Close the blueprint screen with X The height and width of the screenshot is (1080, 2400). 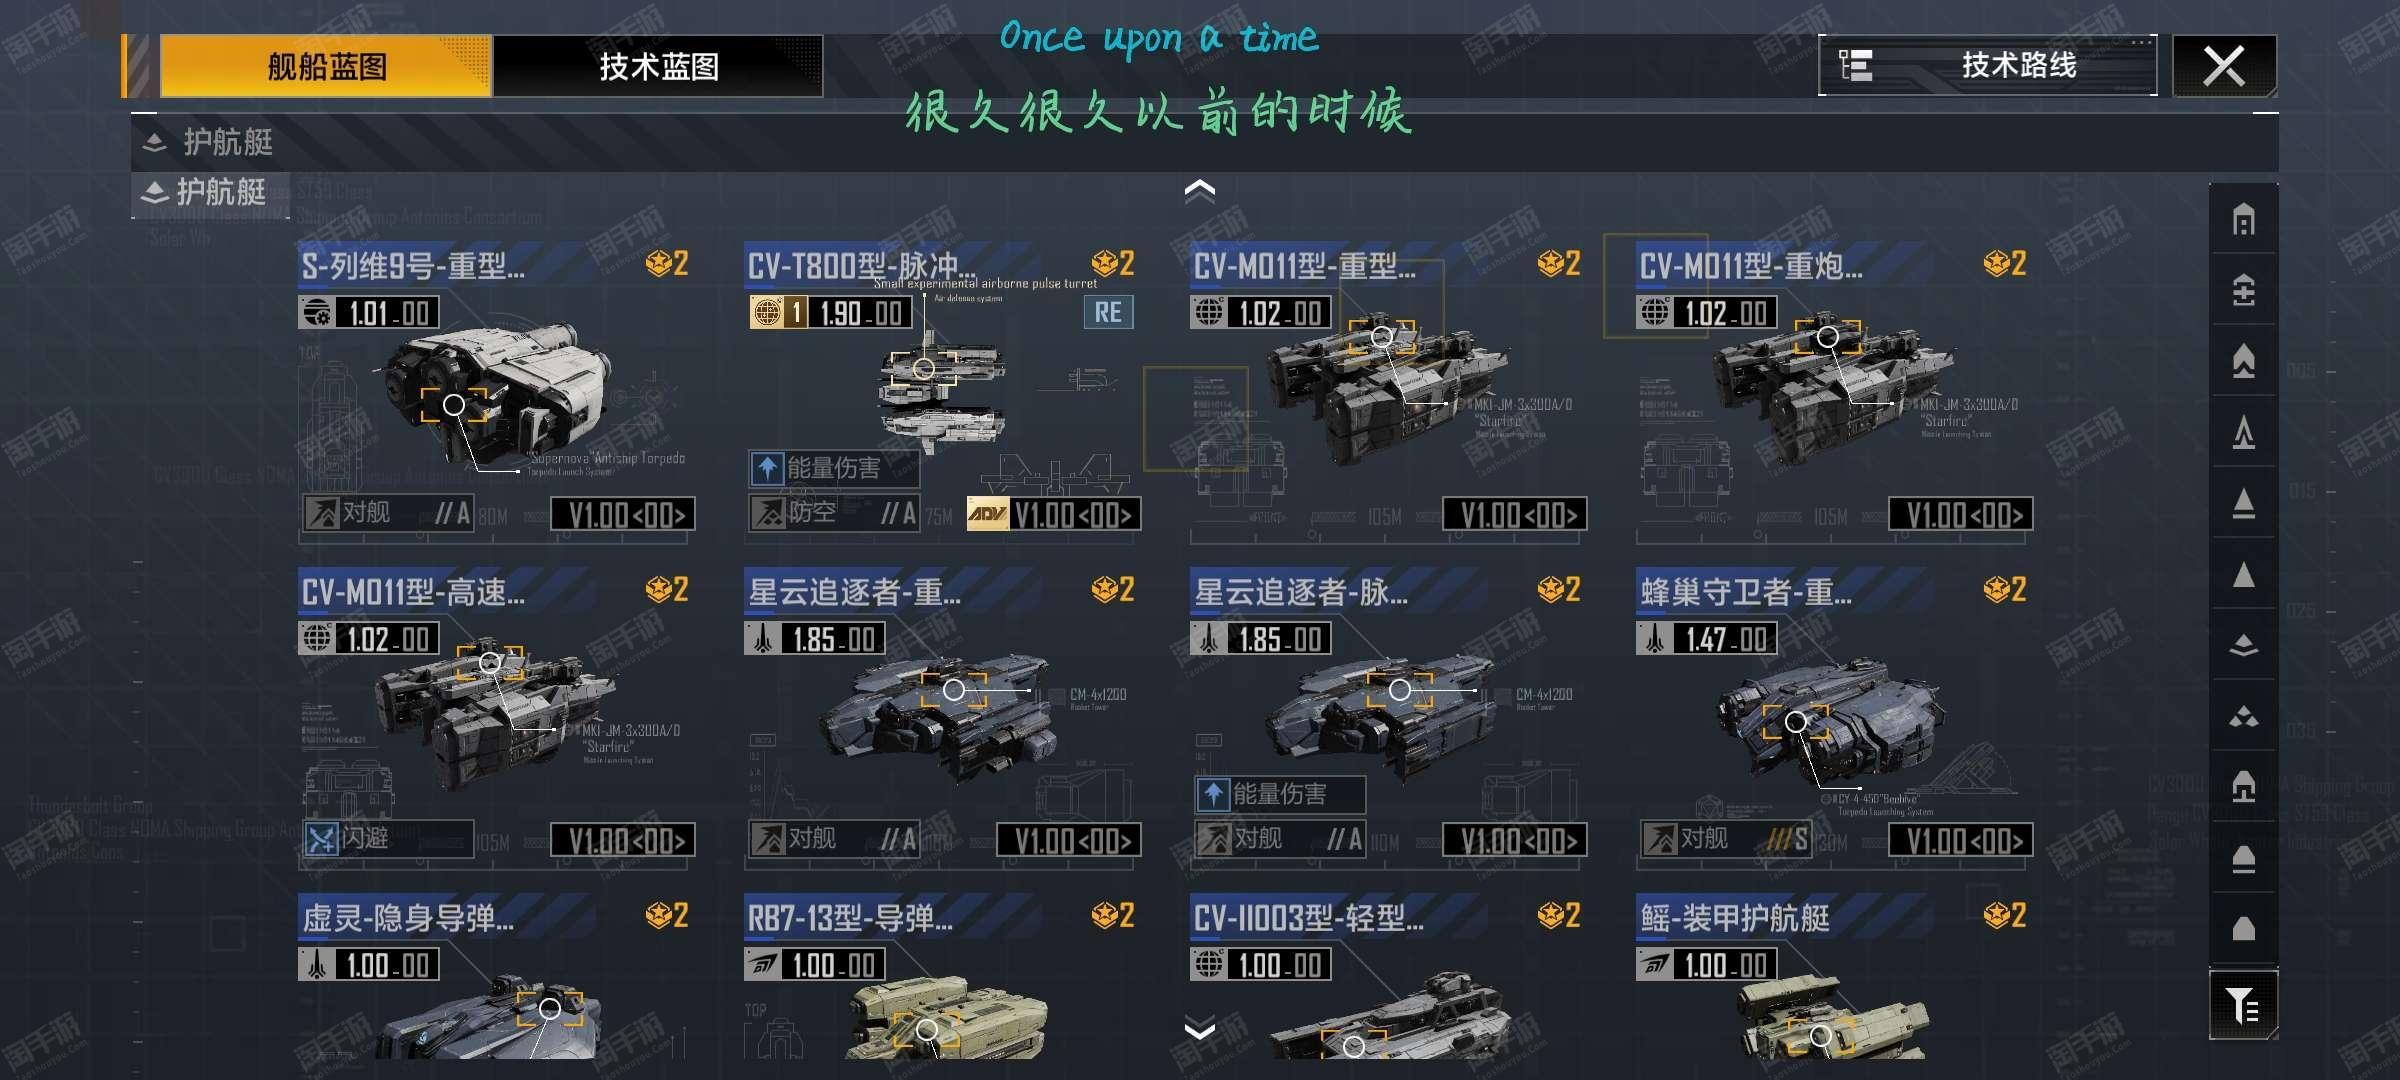[2224, 66]
